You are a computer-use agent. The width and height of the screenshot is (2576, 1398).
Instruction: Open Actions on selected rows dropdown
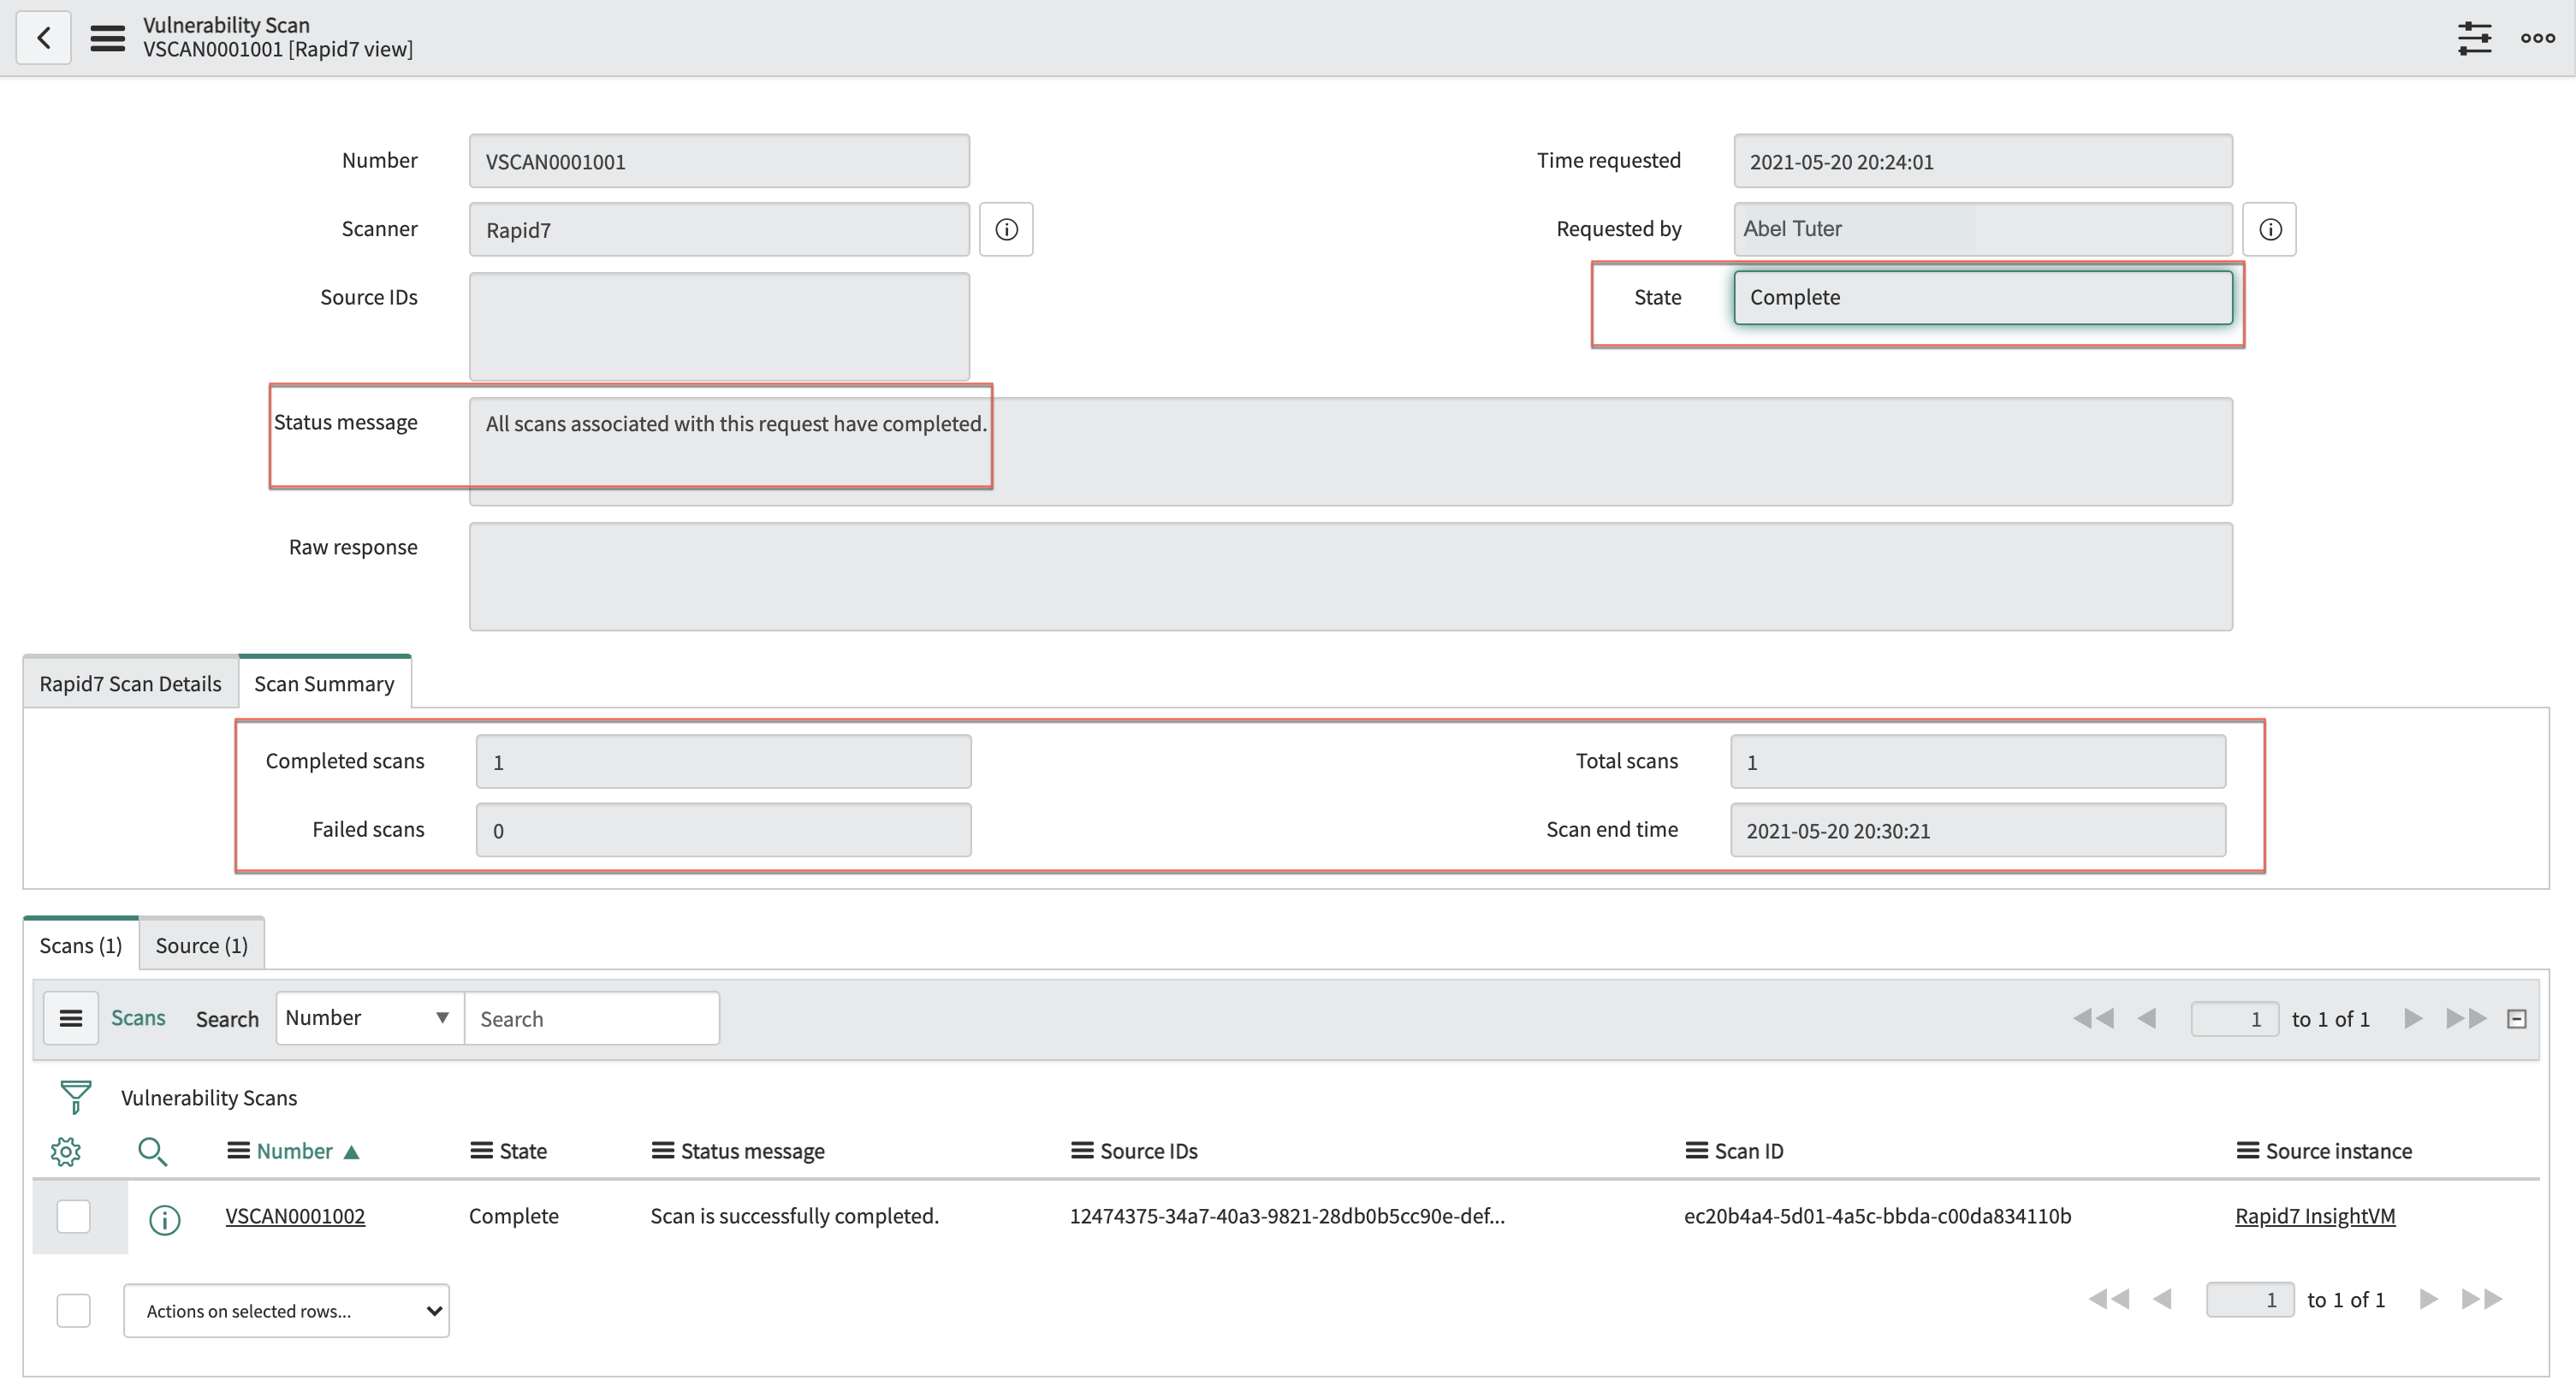(286, 1310)
